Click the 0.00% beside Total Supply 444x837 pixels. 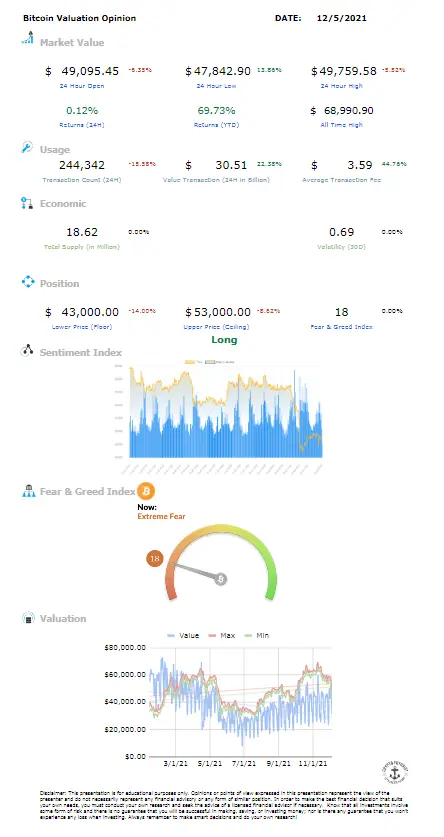[139, 232]
